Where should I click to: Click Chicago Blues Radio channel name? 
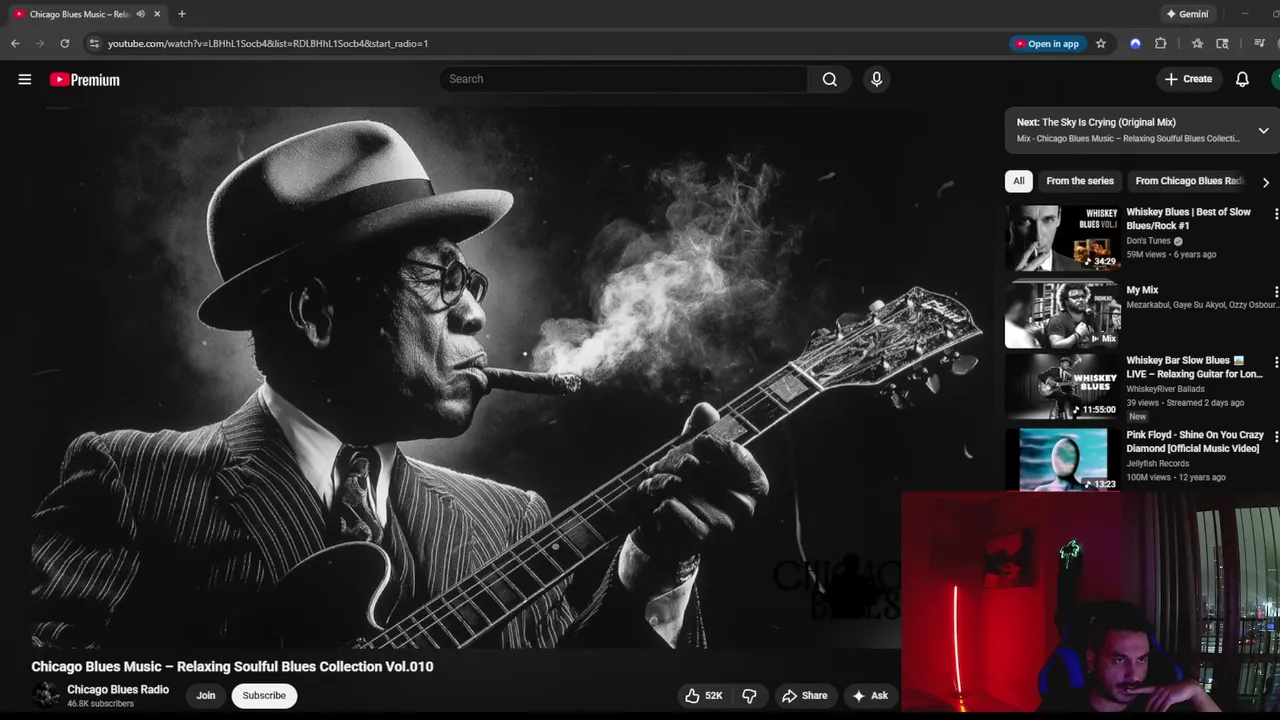[x=118, y=689]
